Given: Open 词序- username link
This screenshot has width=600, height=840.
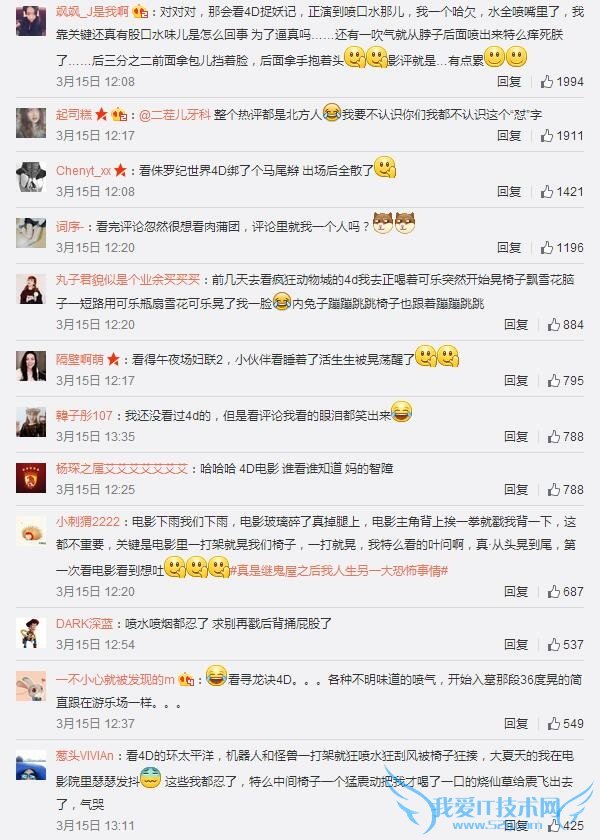Looking at the screenshot, I should pos(69,227).
